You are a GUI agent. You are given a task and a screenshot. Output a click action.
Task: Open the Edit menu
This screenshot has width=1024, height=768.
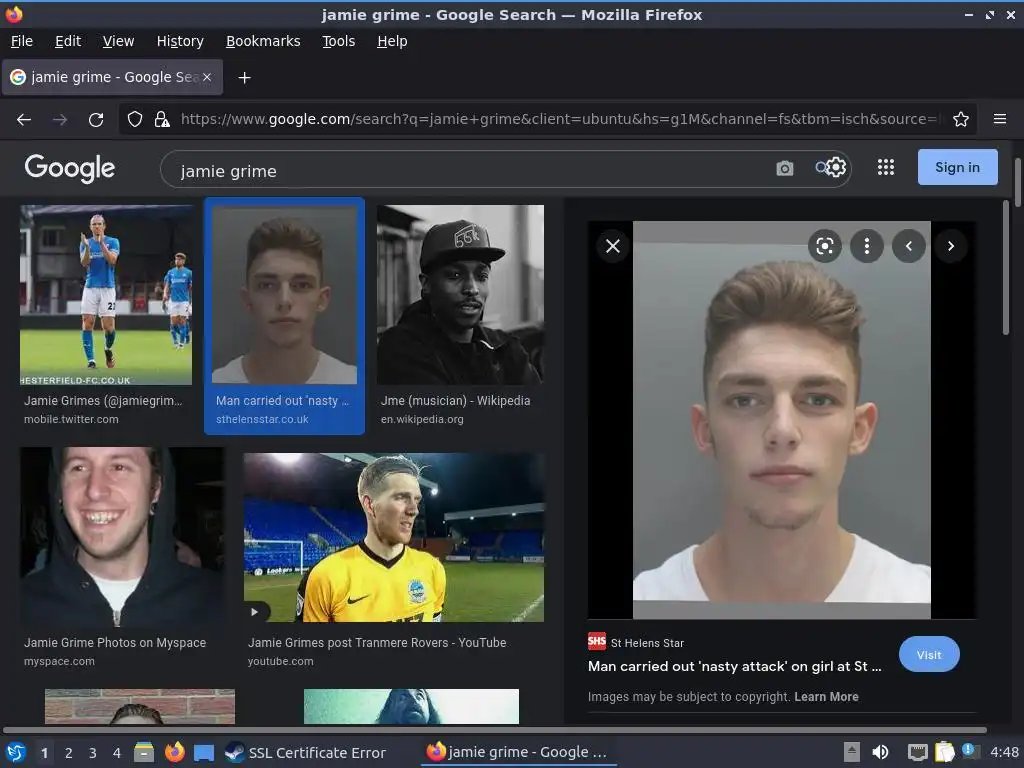click(68, 41)
